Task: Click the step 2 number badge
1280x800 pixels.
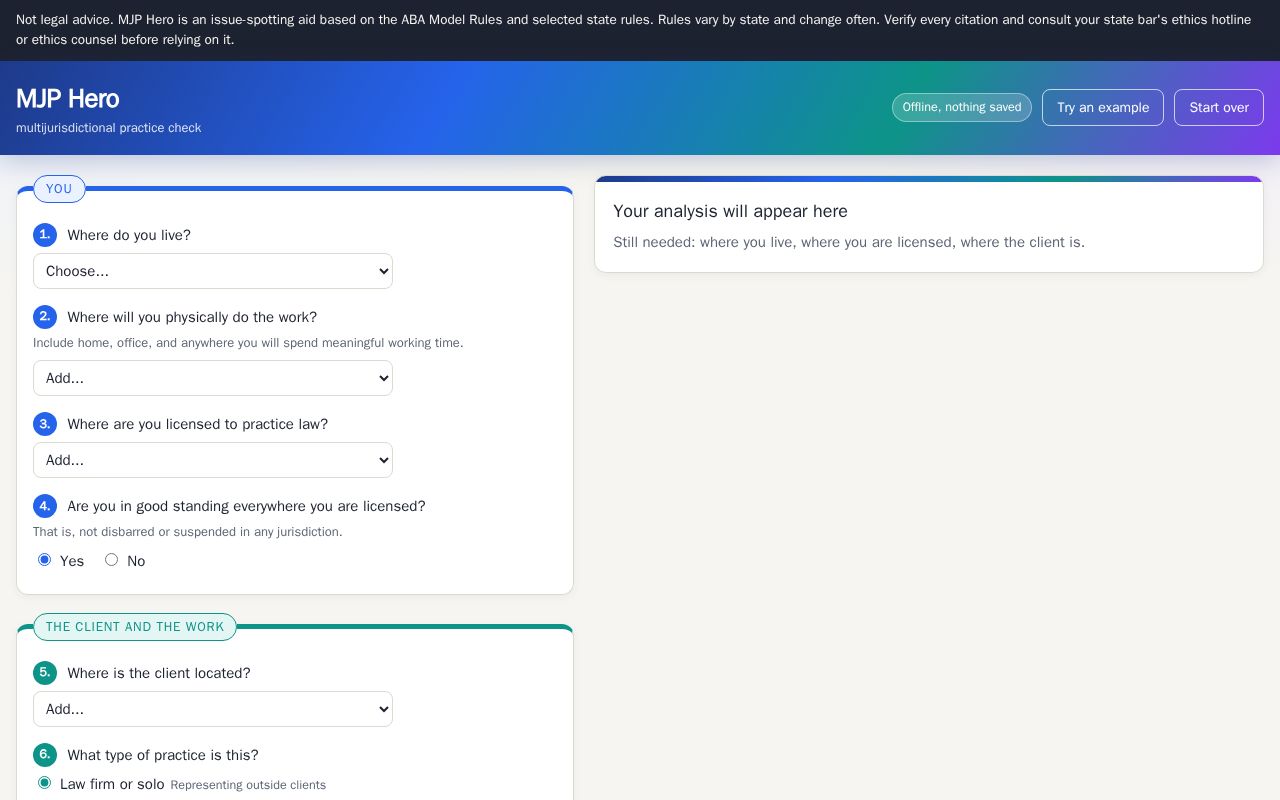Action: (45, 317)
